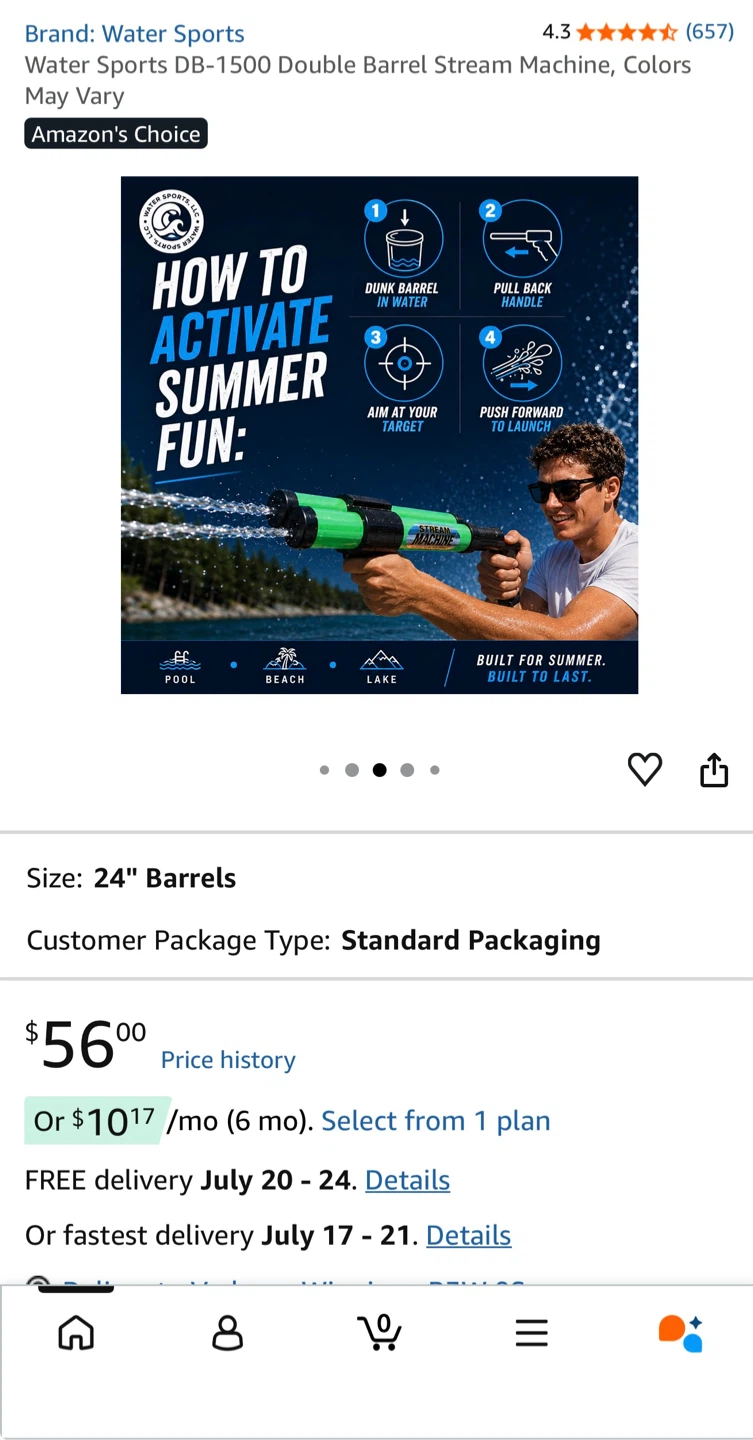Launch the Rufus AI assistant icon

tap(681, 1333)
